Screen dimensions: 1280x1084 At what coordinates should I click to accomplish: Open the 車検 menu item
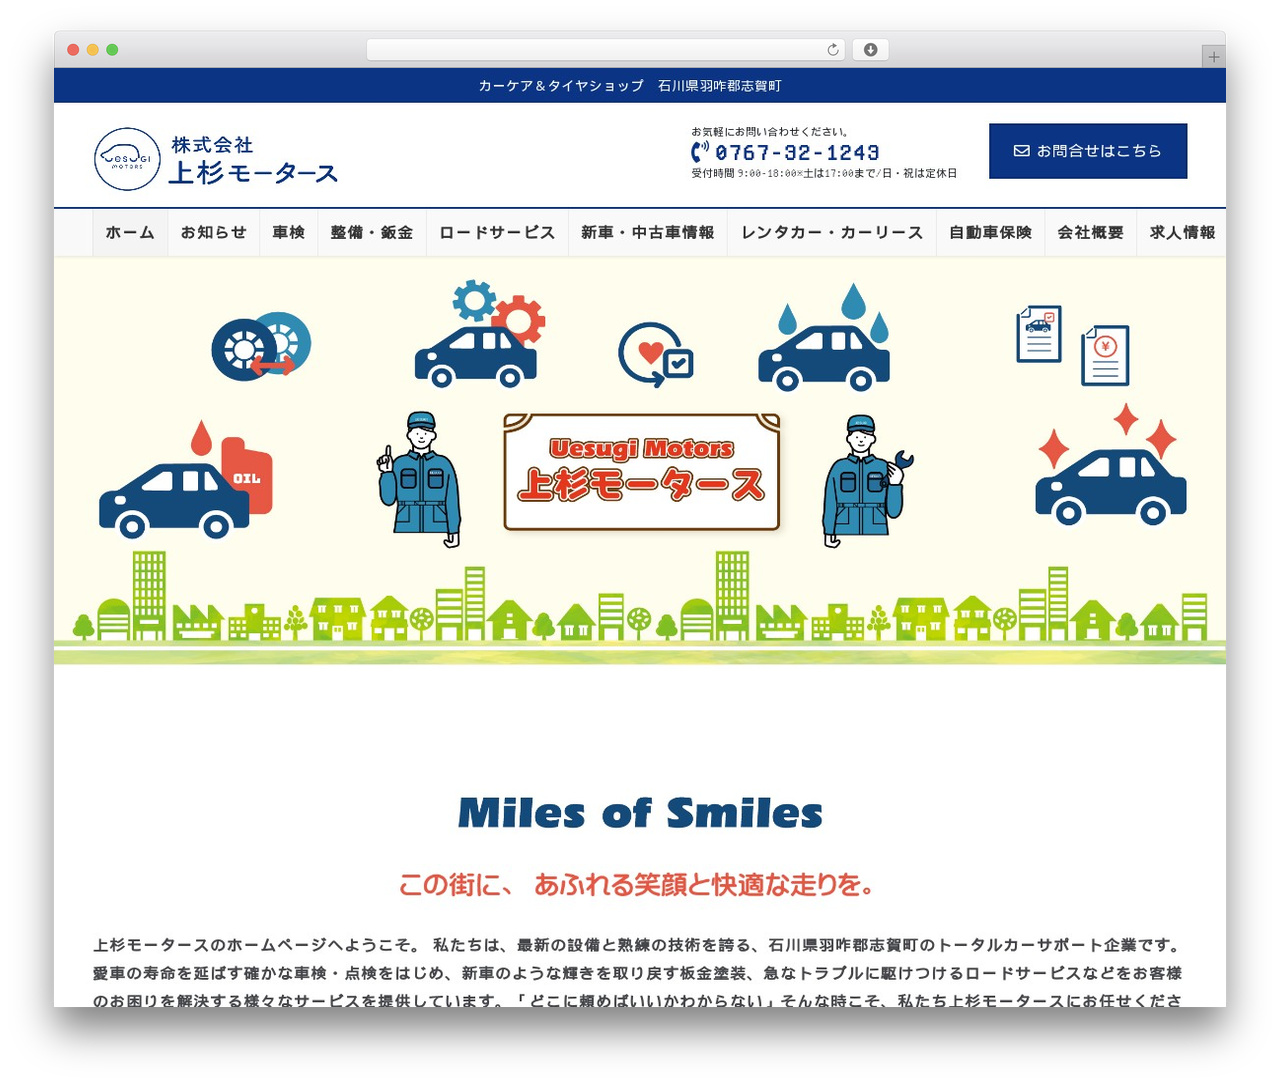288,233
